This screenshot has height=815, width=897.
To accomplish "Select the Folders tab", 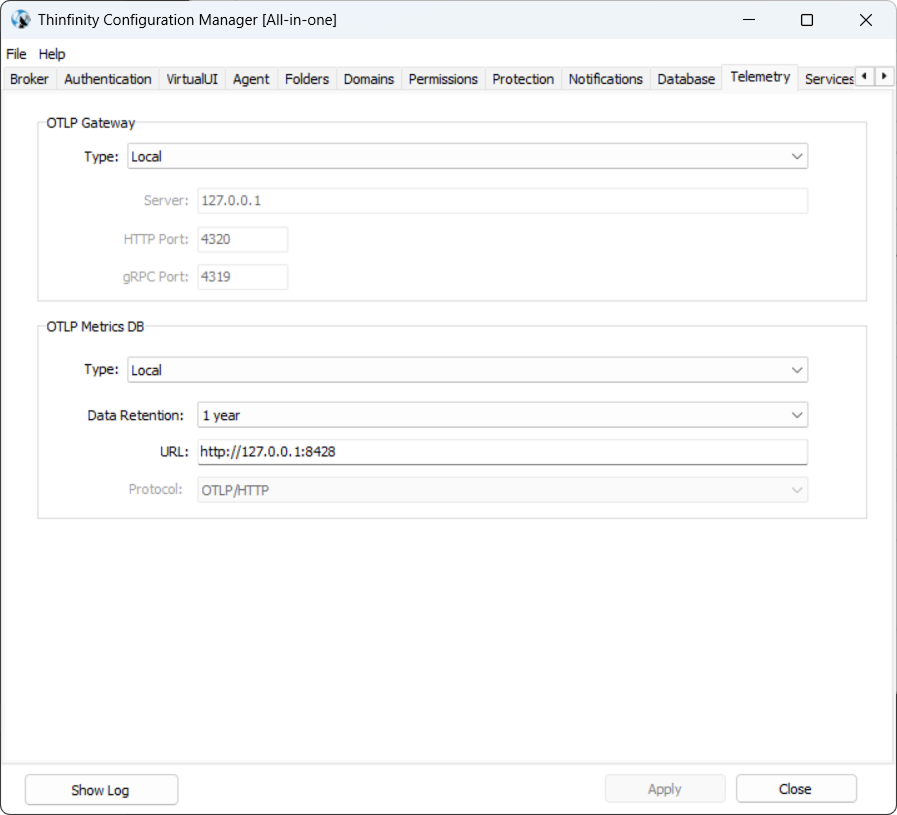I will [x=307, y=79].
